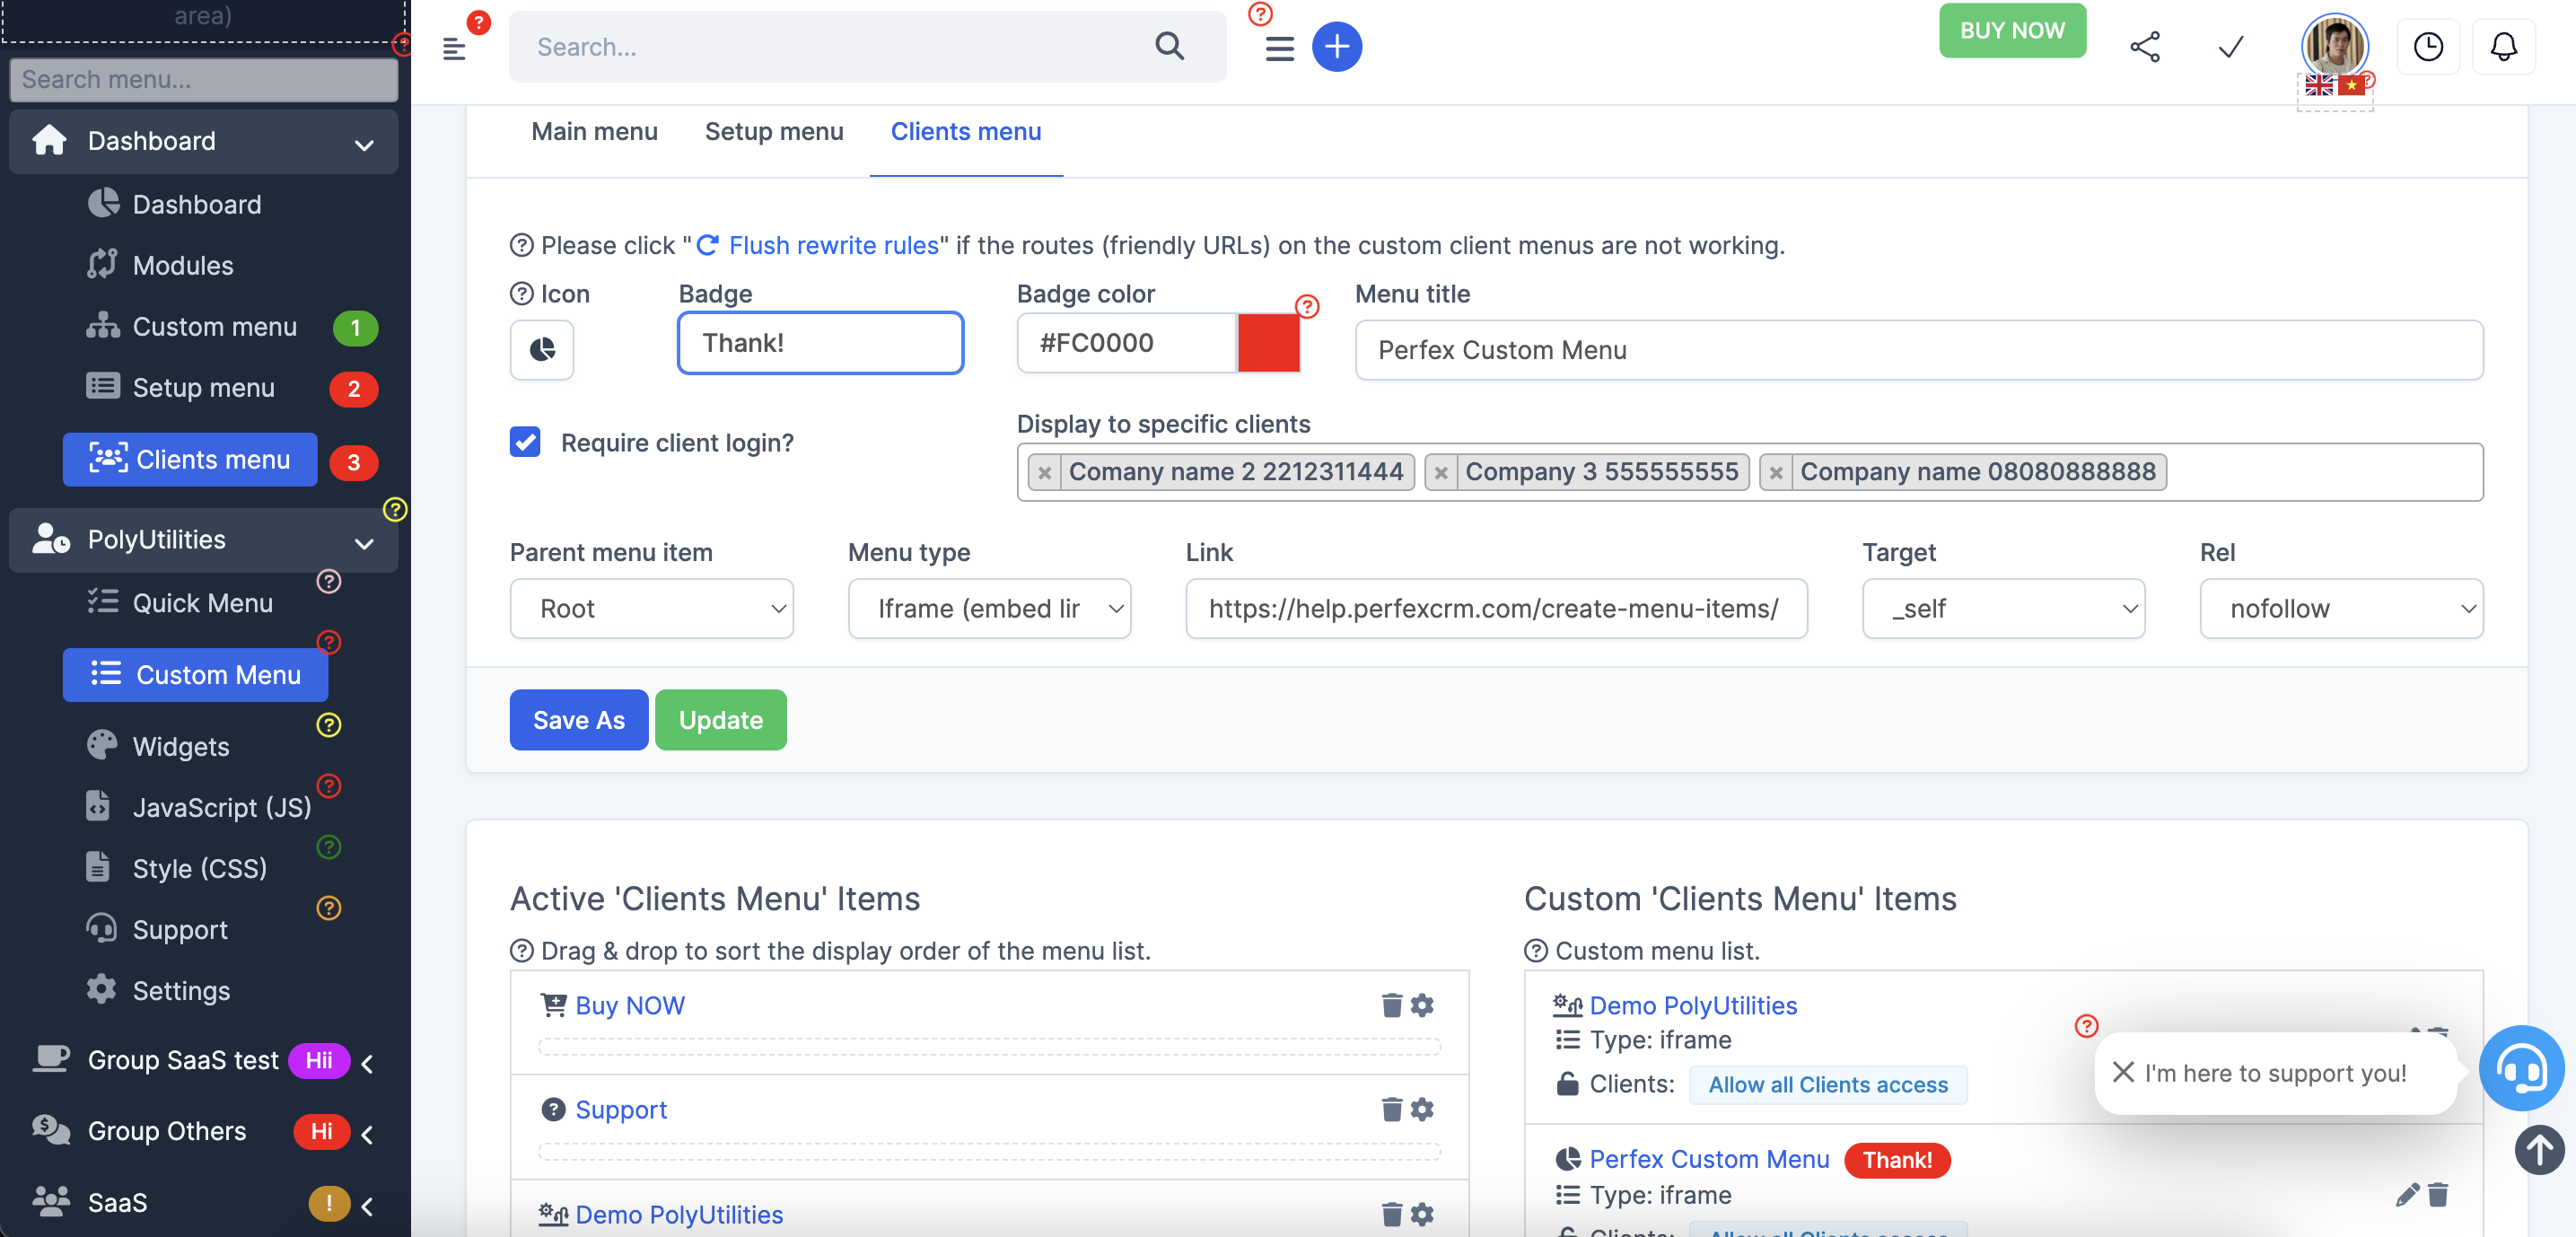
Task: Click the Custom Menu icon in sidebar
Action: click(x=103, y=671)
